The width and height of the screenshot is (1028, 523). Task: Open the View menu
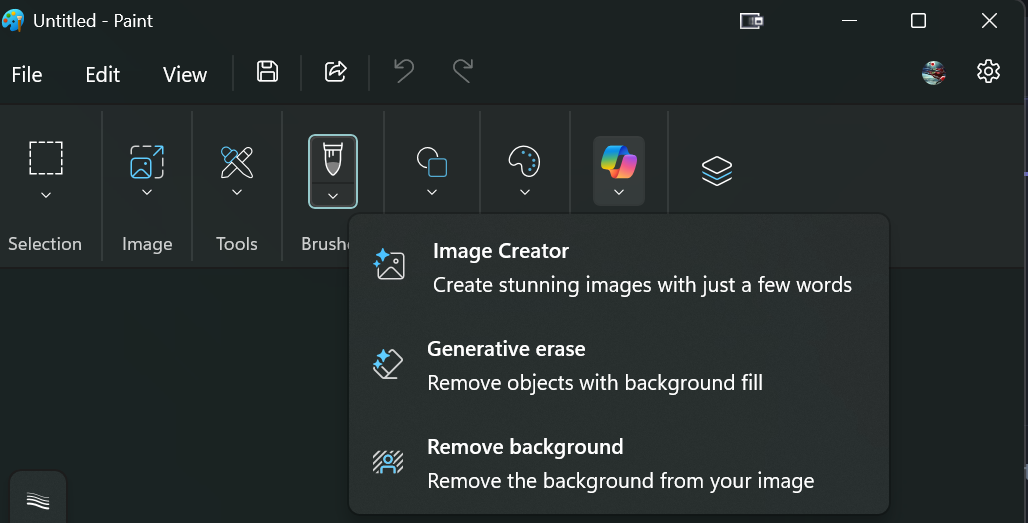(x=185, y=75)
